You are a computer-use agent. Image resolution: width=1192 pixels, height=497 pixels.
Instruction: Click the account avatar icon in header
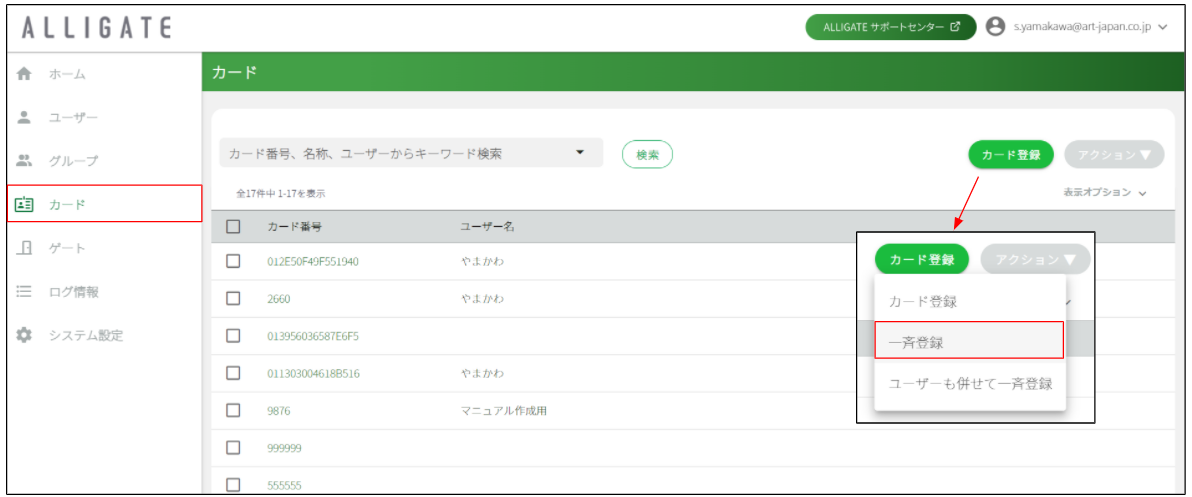(995, 27)
